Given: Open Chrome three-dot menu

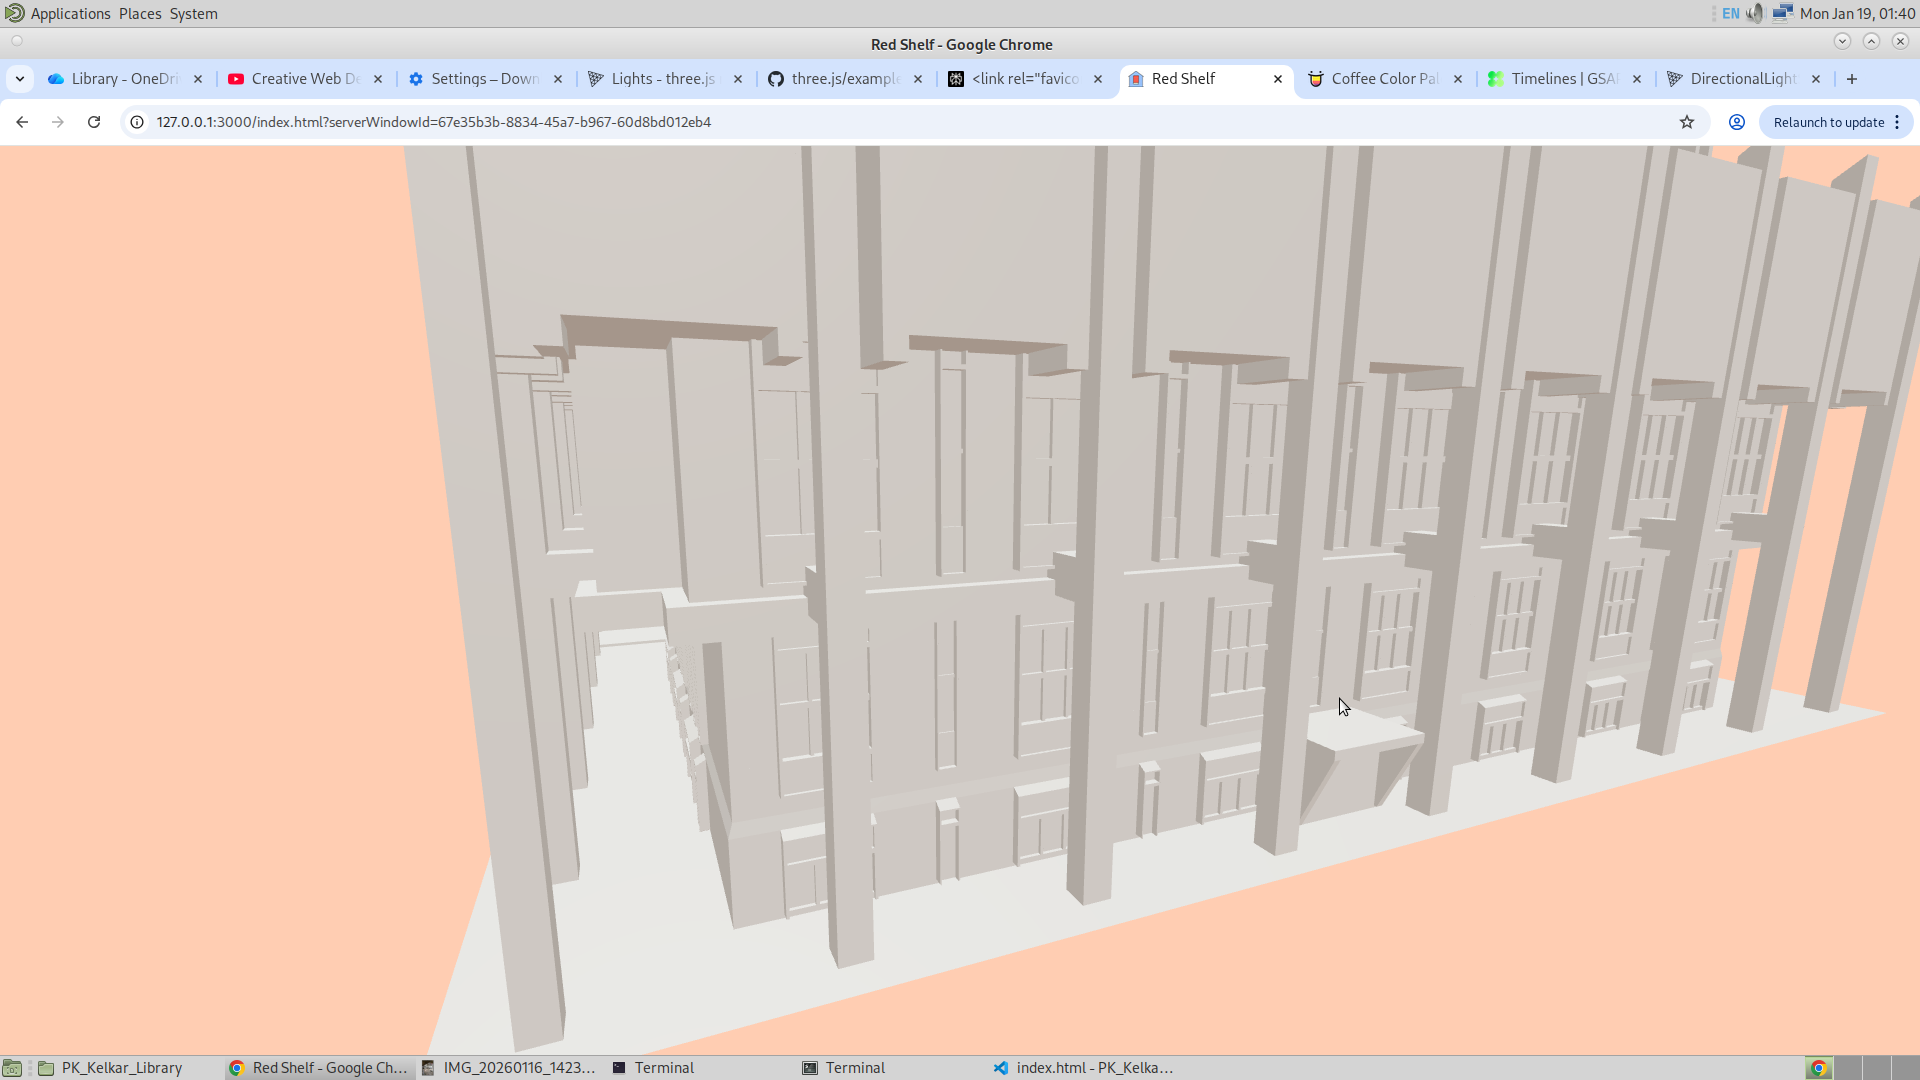Looking at the screenshot, I should (1897, 122).
